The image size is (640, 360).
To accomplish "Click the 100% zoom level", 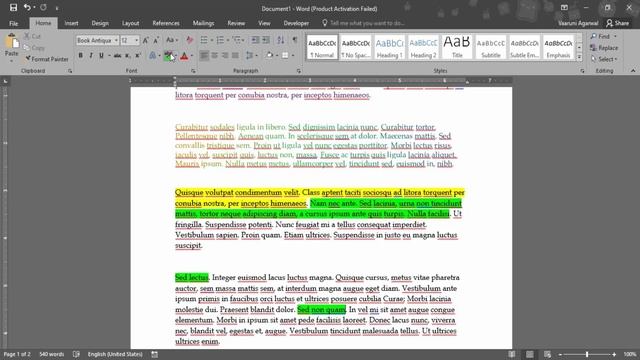I will click(x=629, y=354).
